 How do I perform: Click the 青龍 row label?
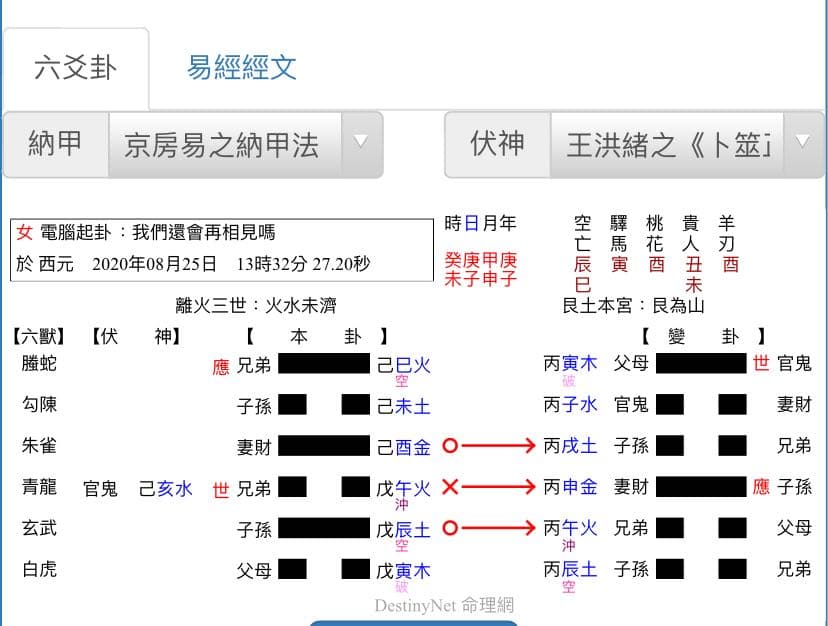pyautogui.click(x=39, y=487)
